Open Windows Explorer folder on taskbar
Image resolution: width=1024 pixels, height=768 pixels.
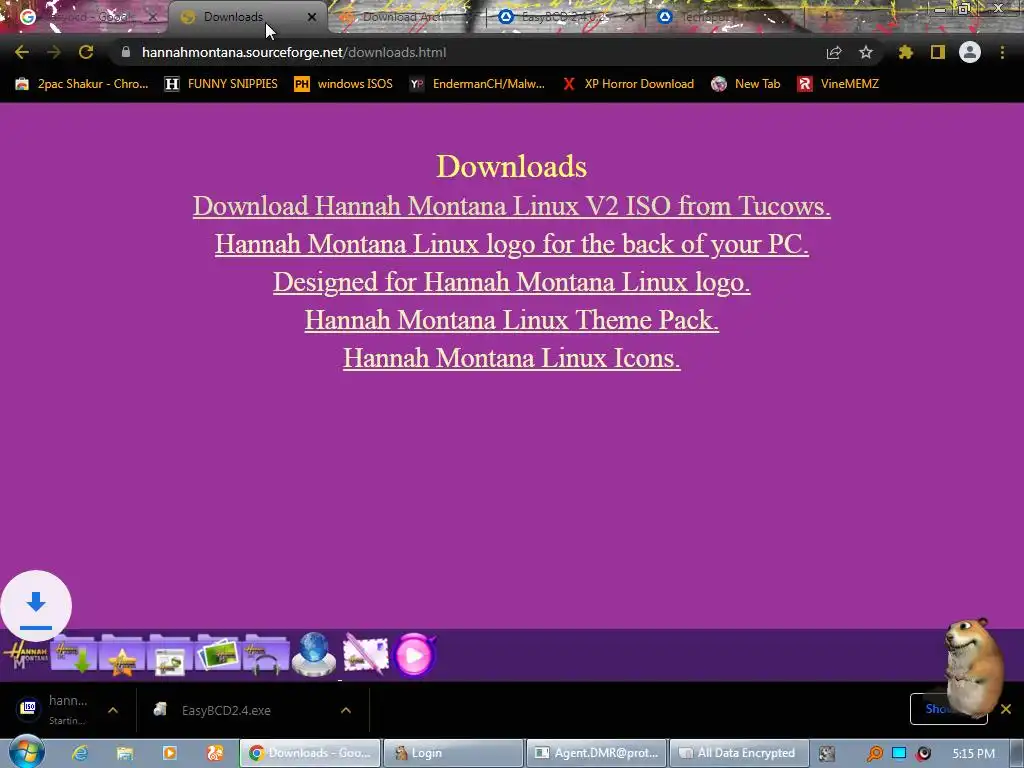point(125,753)
